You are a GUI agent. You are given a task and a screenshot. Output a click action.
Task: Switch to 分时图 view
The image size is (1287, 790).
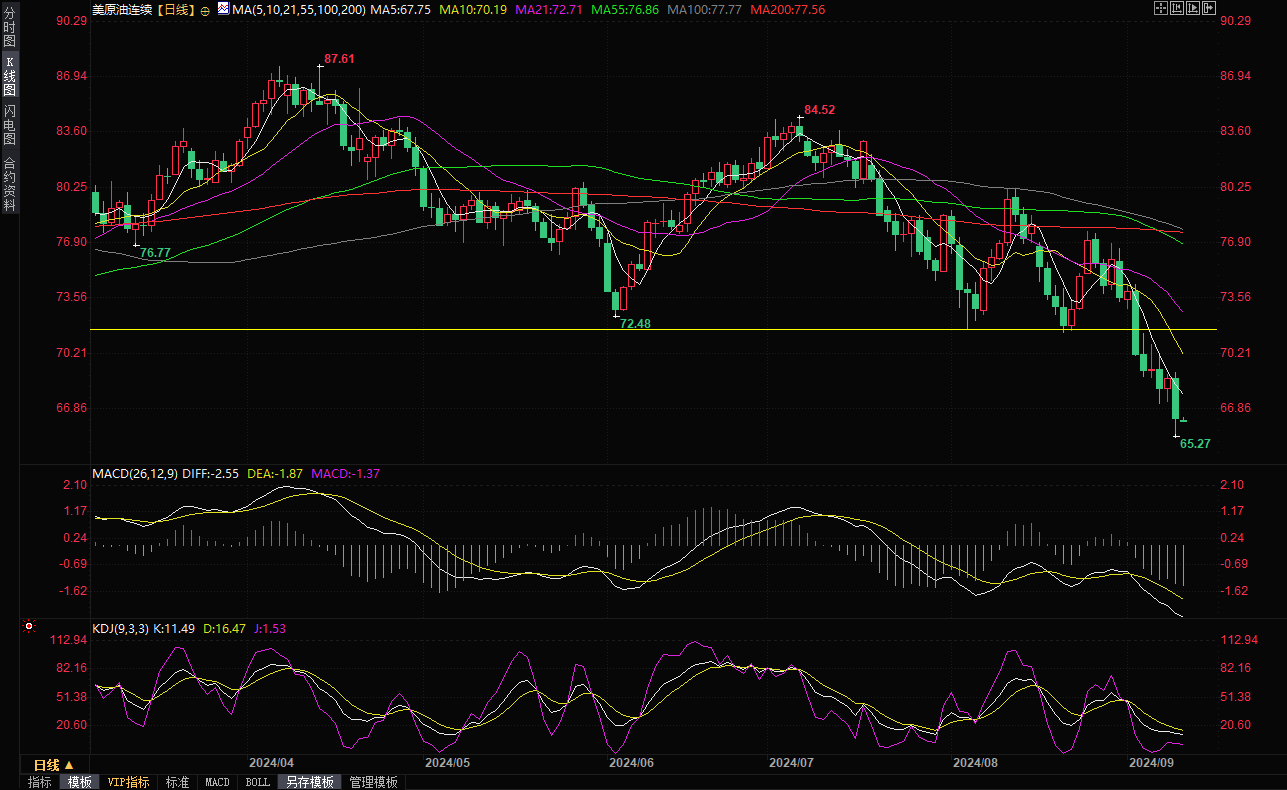click(x=10, y=30)
